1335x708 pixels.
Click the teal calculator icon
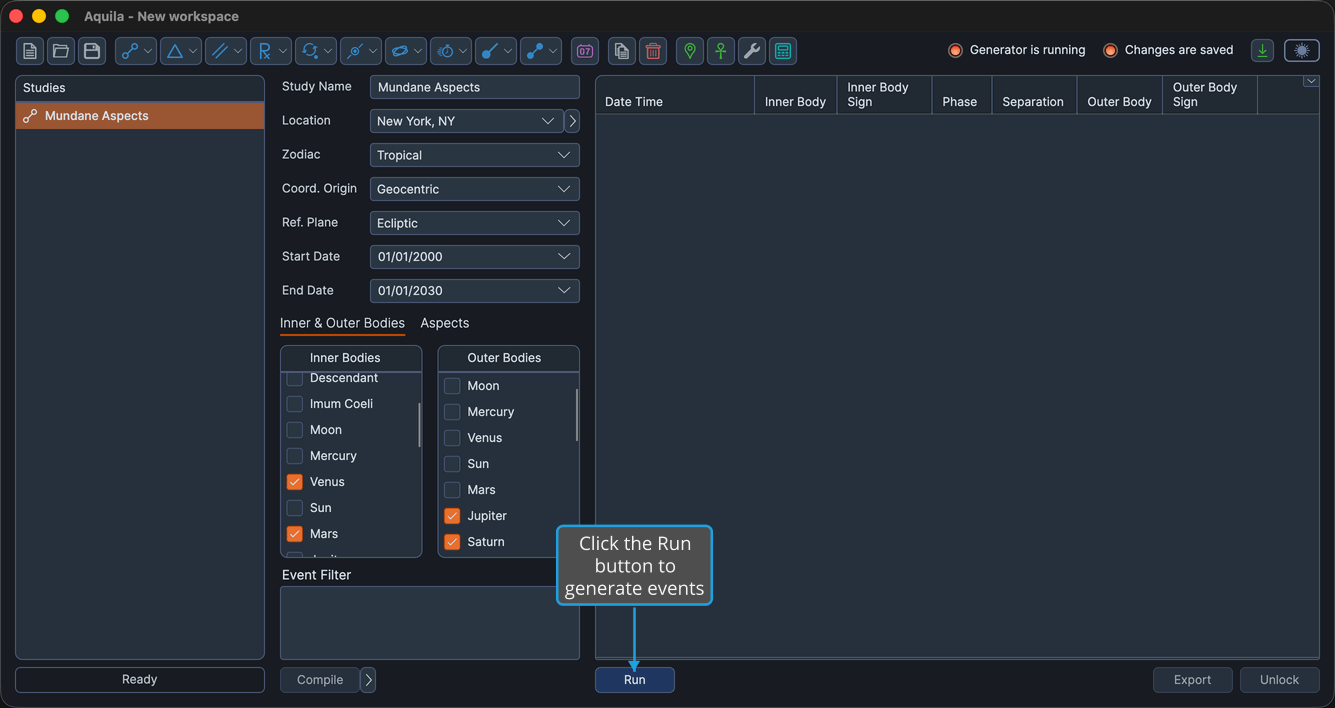tap(783, 51)
